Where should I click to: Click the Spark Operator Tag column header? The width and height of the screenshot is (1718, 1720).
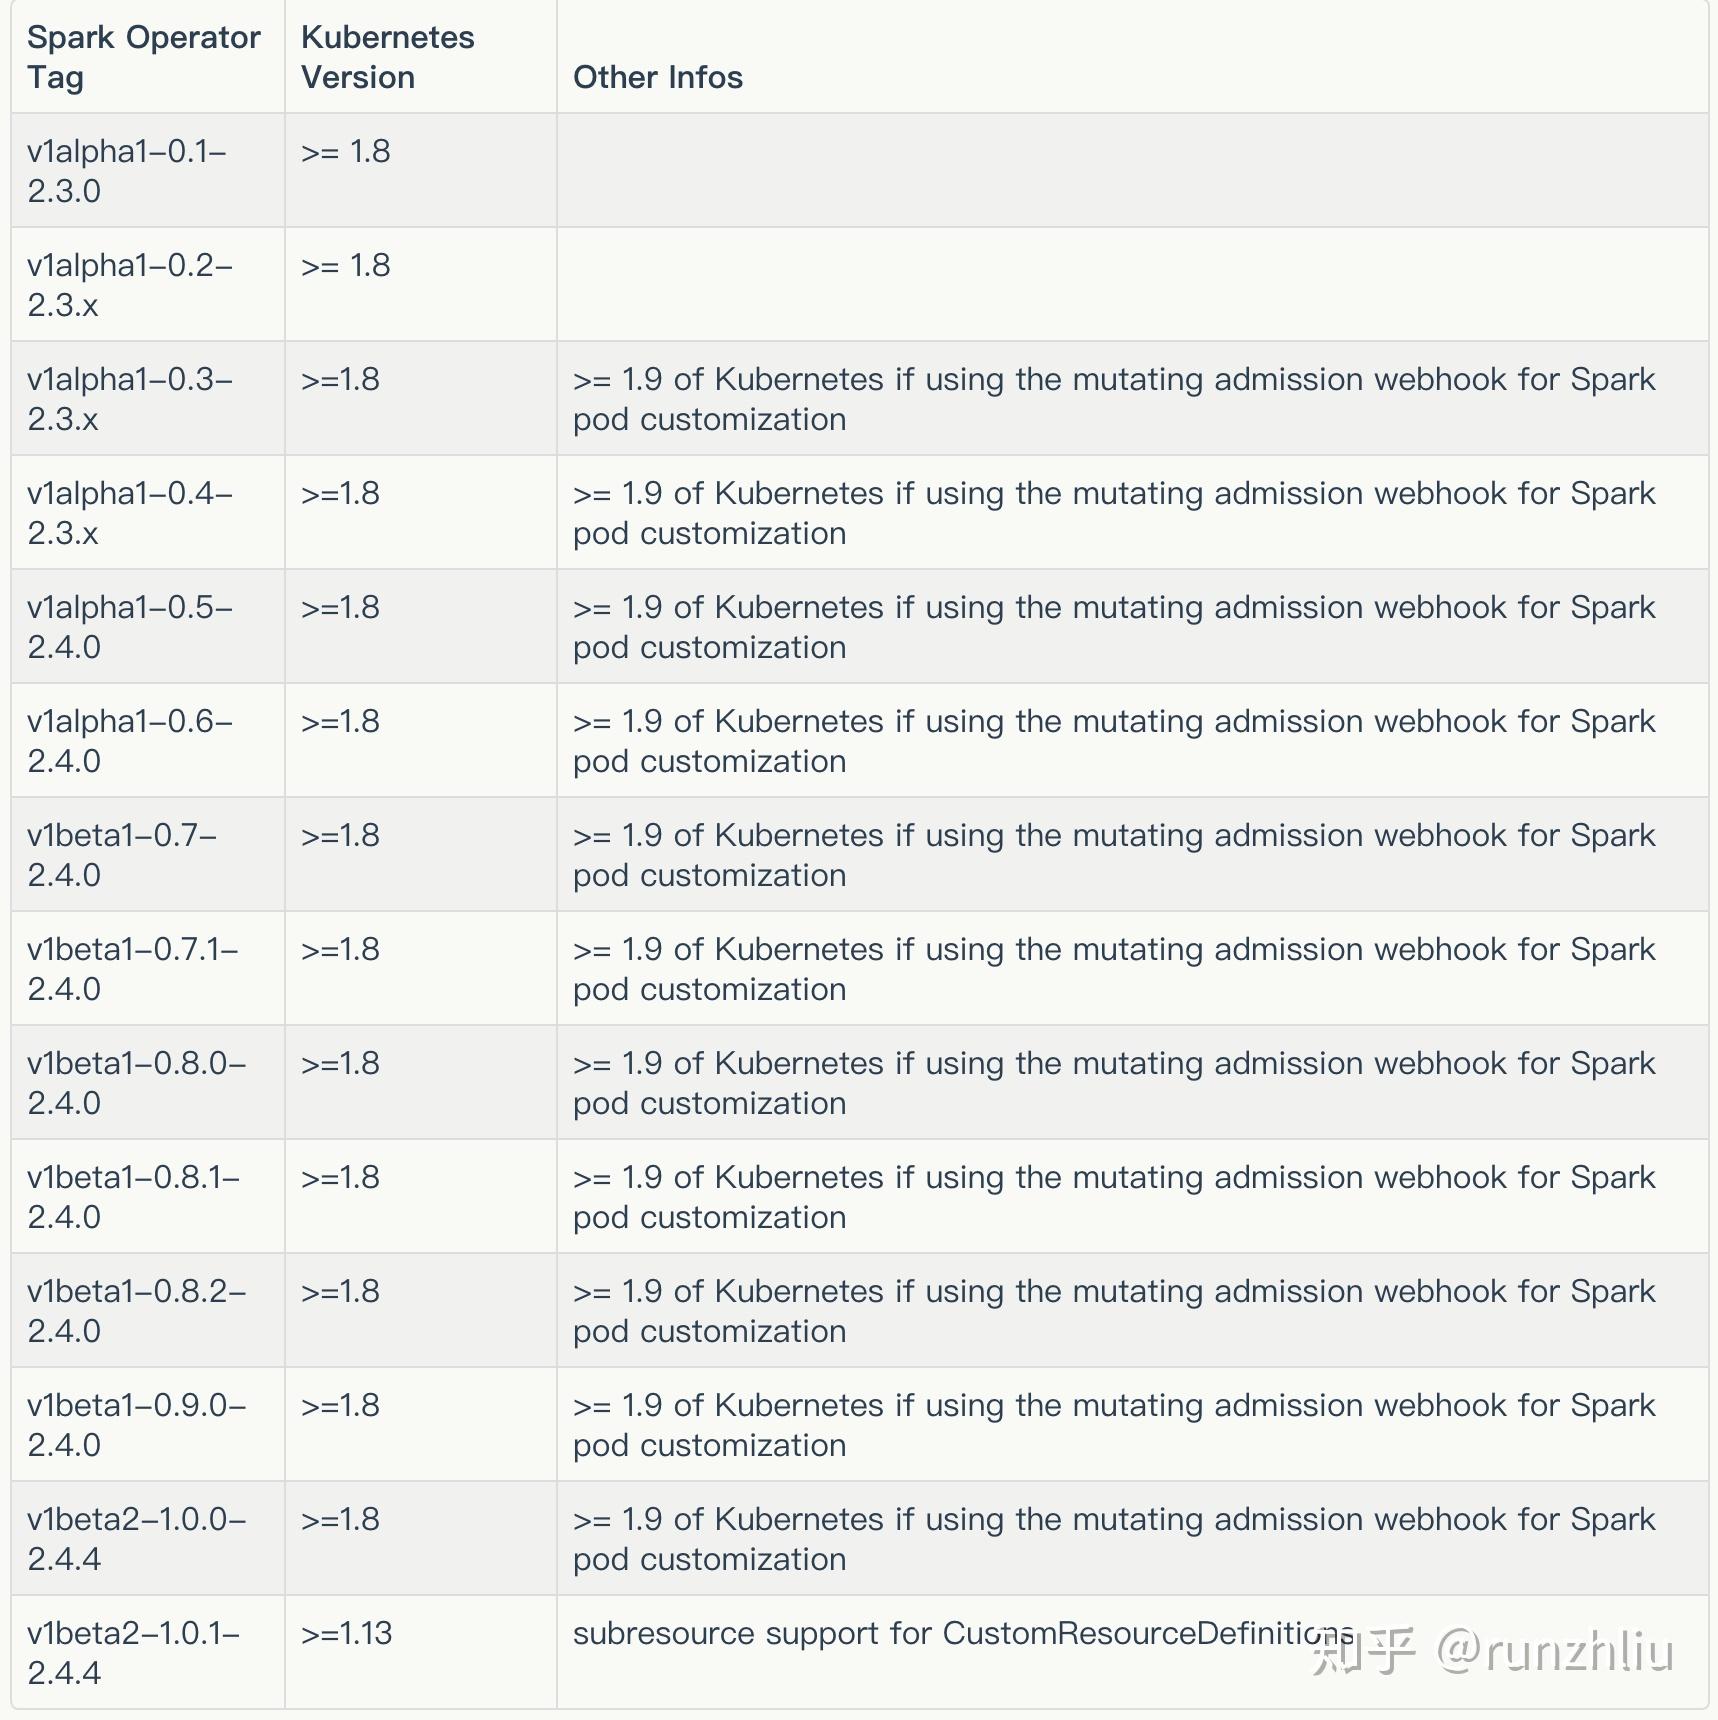pos(143,57)
